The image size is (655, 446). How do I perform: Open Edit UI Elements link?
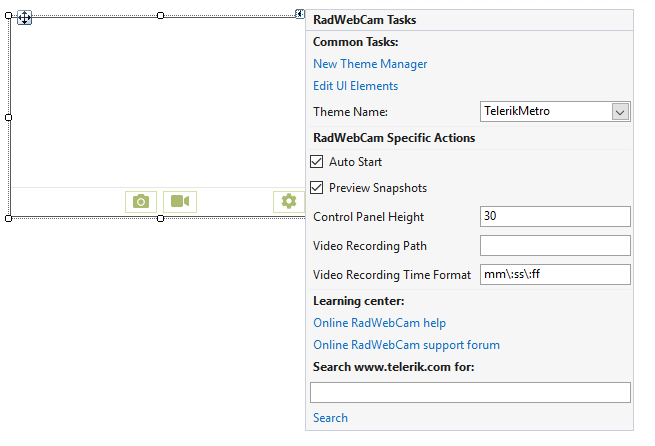tap(355, 86)
